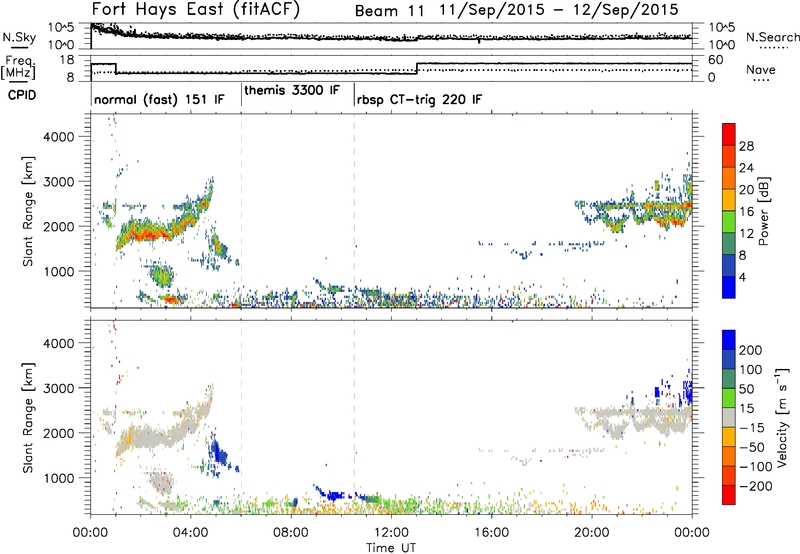Click the 'Power [dB]' color bar label
800x554 pixels.
coord(764,211)
